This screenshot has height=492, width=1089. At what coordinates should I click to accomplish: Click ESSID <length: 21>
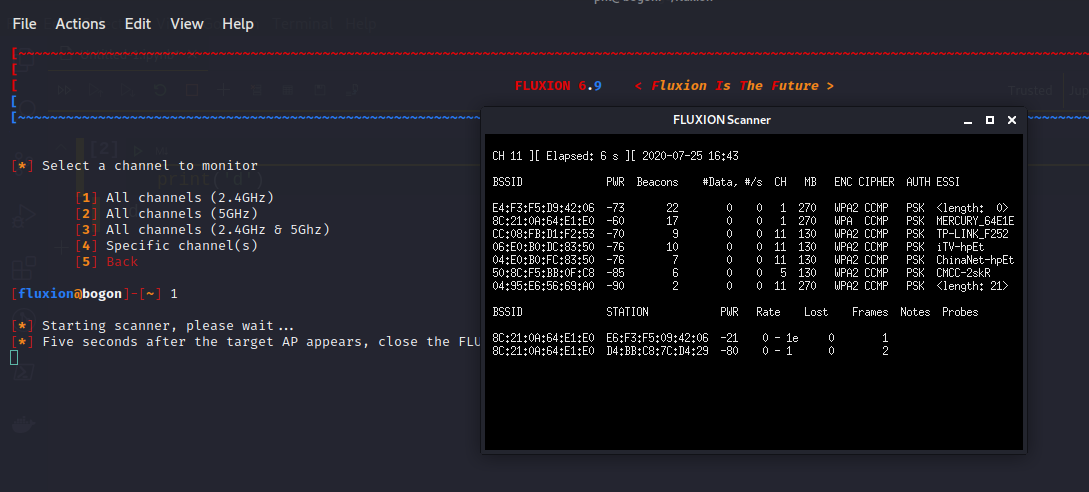coord(972,286)
